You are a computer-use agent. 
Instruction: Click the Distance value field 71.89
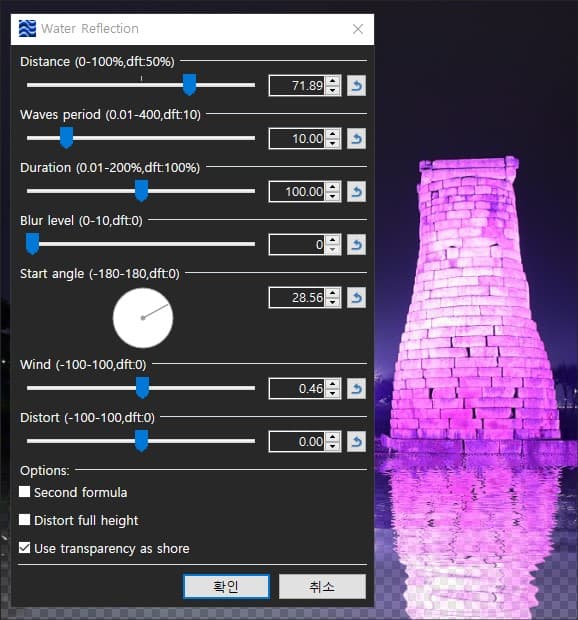(297, 85)
